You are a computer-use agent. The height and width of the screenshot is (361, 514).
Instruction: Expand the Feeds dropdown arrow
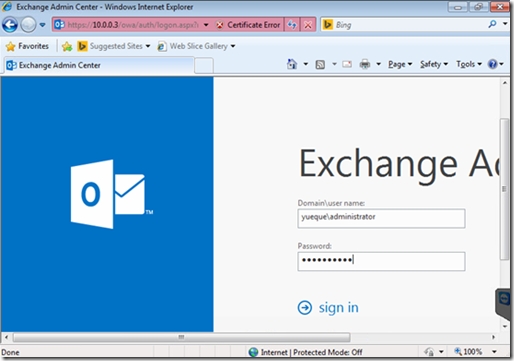(334, 64)
